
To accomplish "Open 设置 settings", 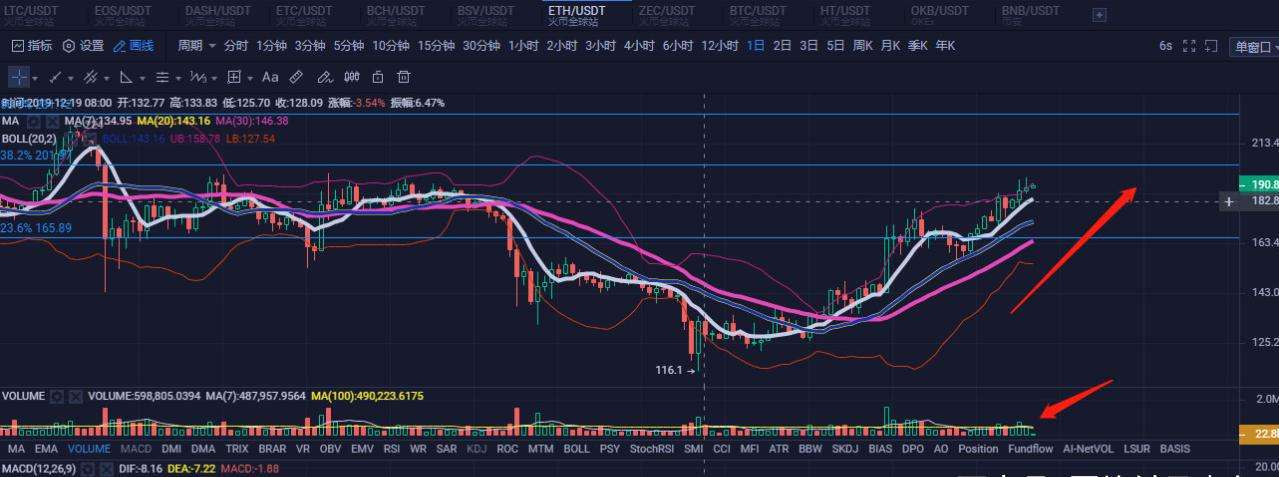I will tap(83, 45).
